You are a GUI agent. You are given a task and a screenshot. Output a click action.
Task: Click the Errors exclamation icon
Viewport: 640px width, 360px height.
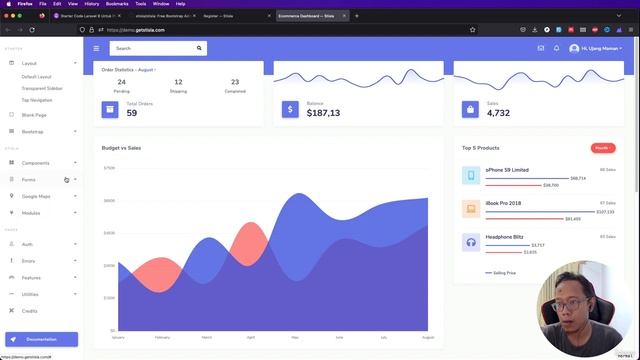[11, 260]
